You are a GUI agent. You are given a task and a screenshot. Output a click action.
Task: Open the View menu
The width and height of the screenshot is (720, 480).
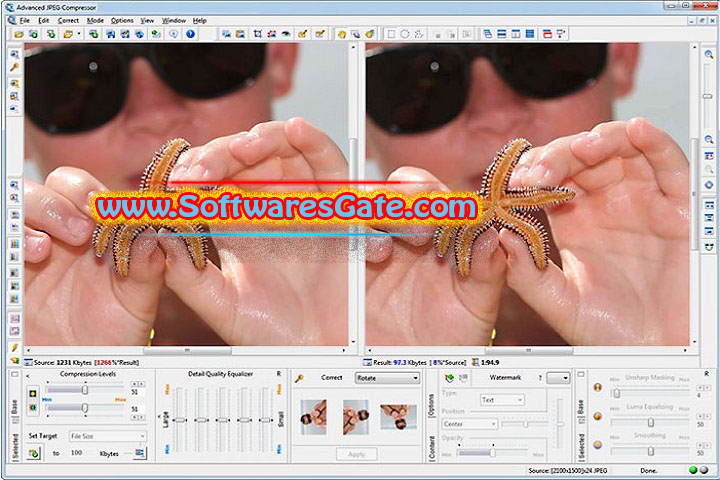point(147,21)
